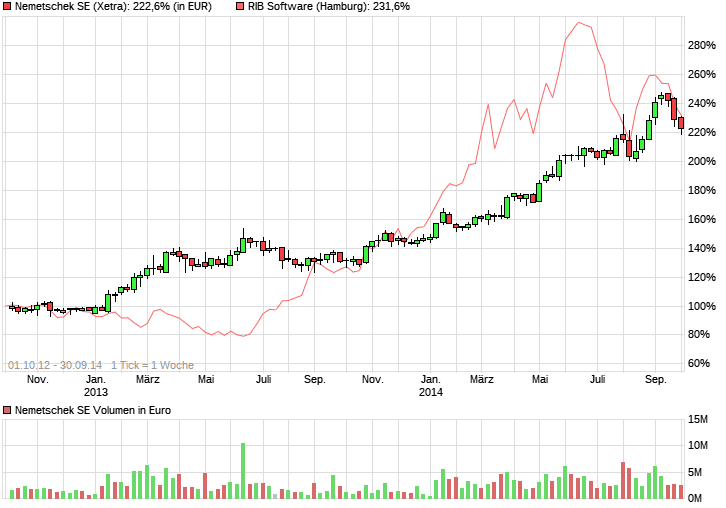The width and height of the screenshot is (726, 508).
Task: Click the last 'Sep.' x-axis label
Action: (656, 380)
